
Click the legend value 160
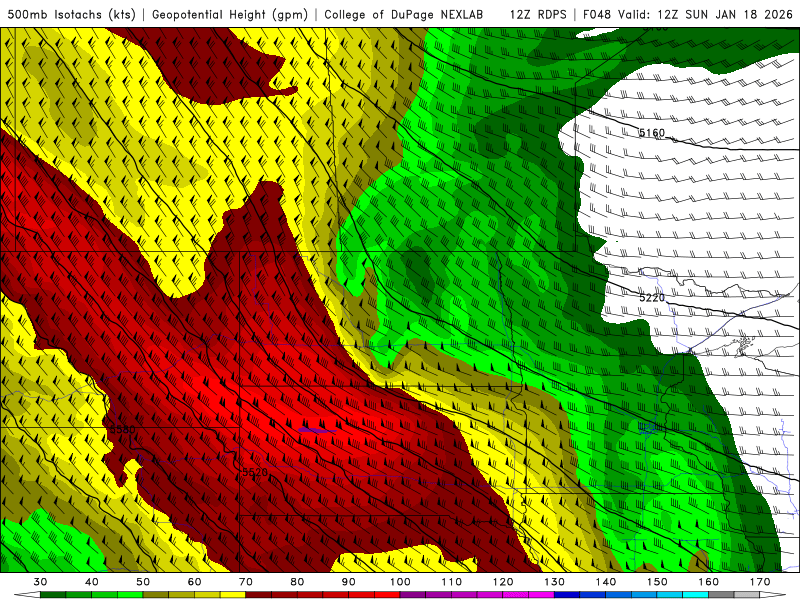pos(708,582)
